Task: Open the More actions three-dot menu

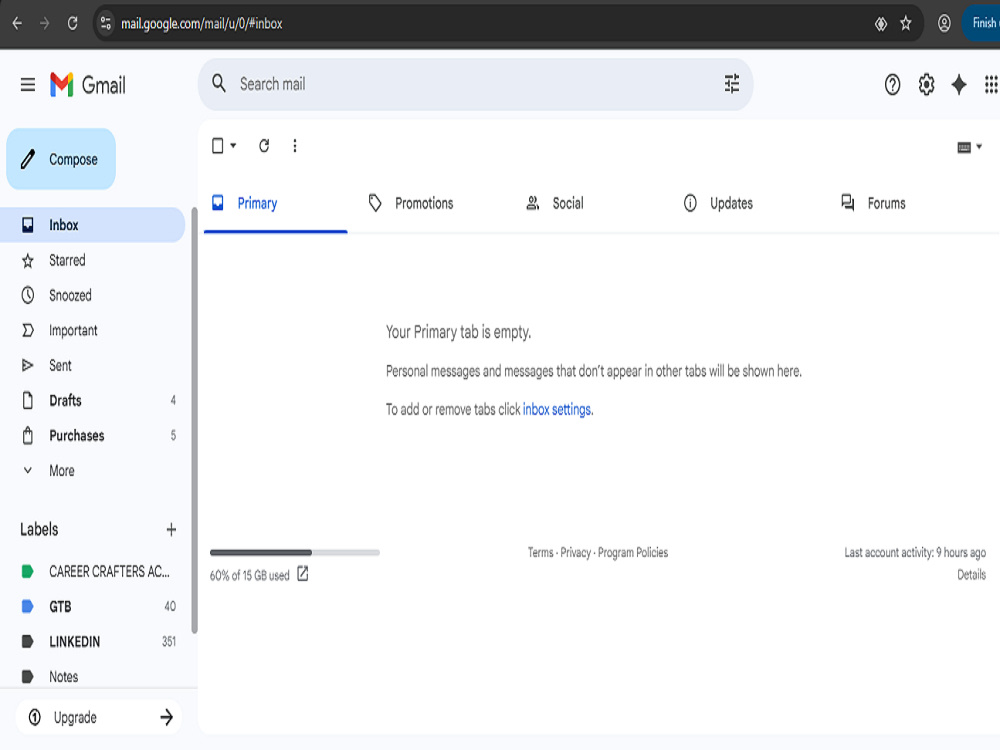Action: [295, 146]
